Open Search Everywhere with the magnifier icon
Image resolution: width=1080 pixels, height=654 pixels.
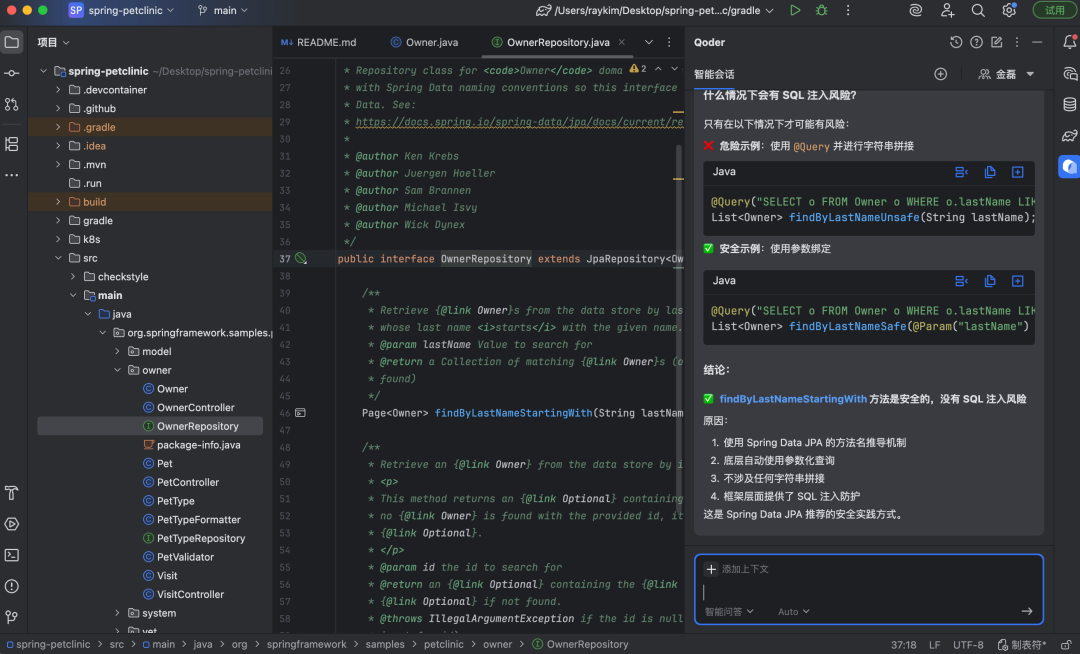click(978, 10)
